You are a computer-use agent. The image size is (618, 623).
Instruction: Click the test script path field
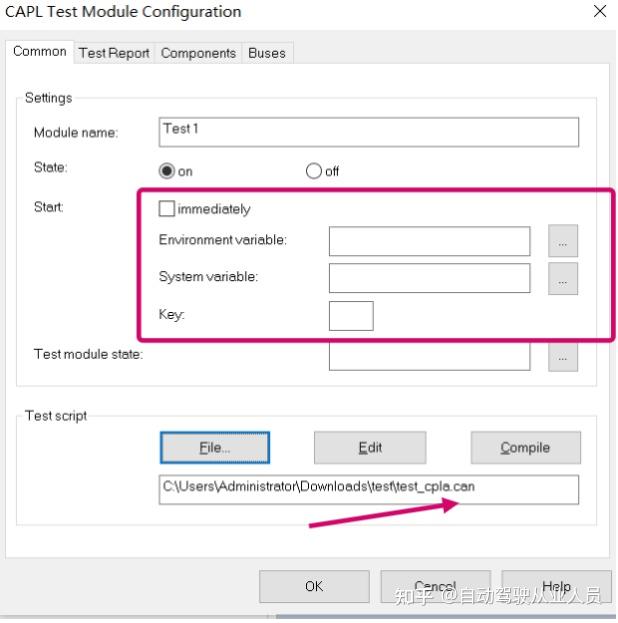click(x=369, y=489)
